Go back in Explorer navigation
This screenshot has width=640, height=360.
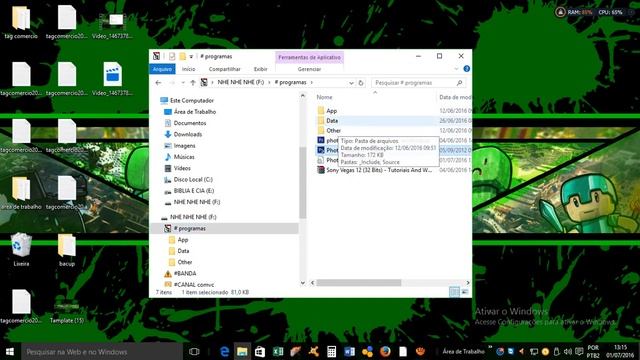pos(158,82)
